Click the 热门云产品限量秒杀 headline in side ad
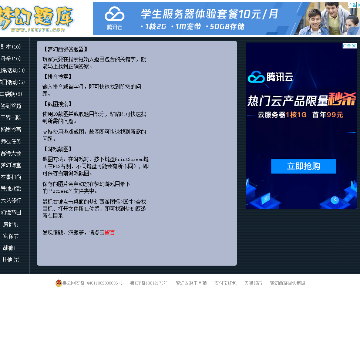This screenshot has height=360, width=360. [302, 99]
